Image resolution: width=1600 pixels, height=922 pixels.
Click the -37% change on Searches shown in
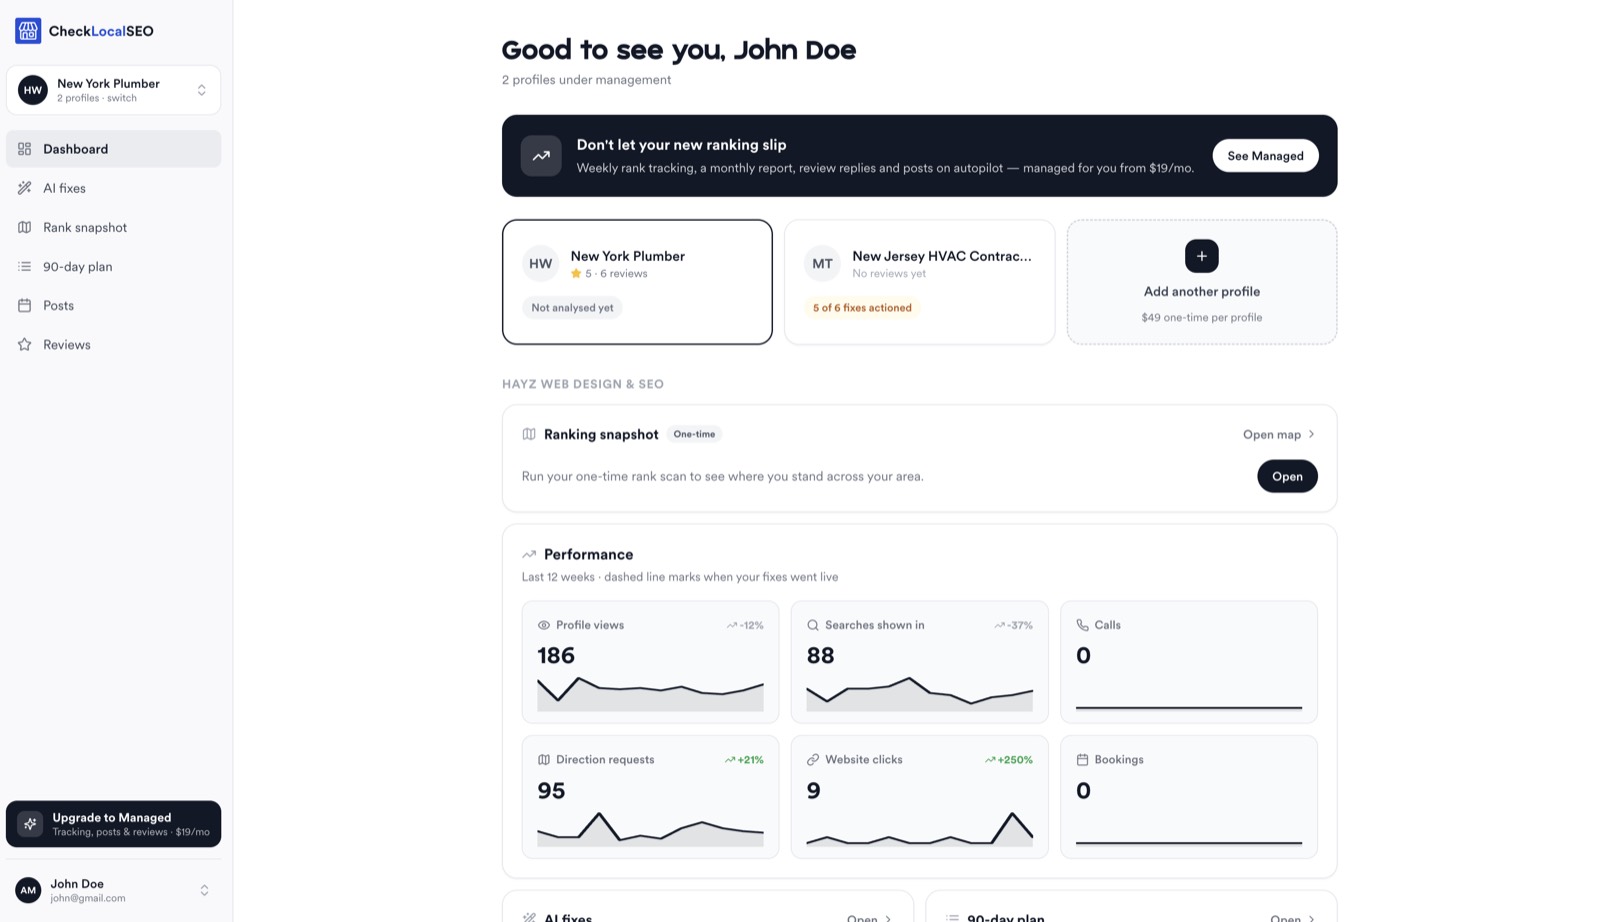coord(1013,626)
